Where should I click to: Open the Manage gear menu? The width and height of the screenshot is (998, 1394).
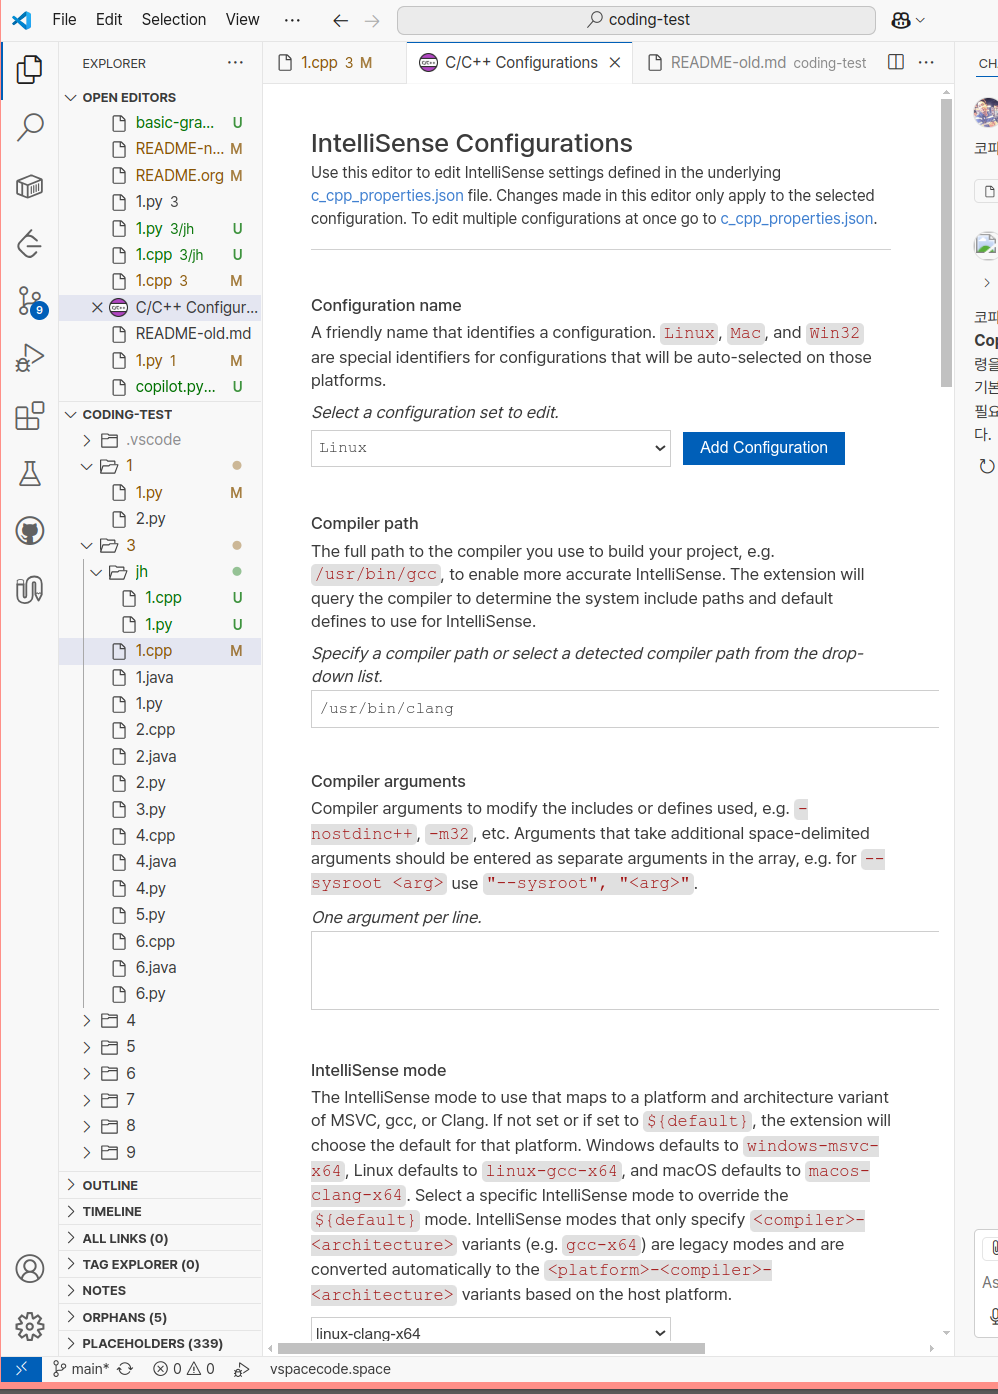point(30,1326)
